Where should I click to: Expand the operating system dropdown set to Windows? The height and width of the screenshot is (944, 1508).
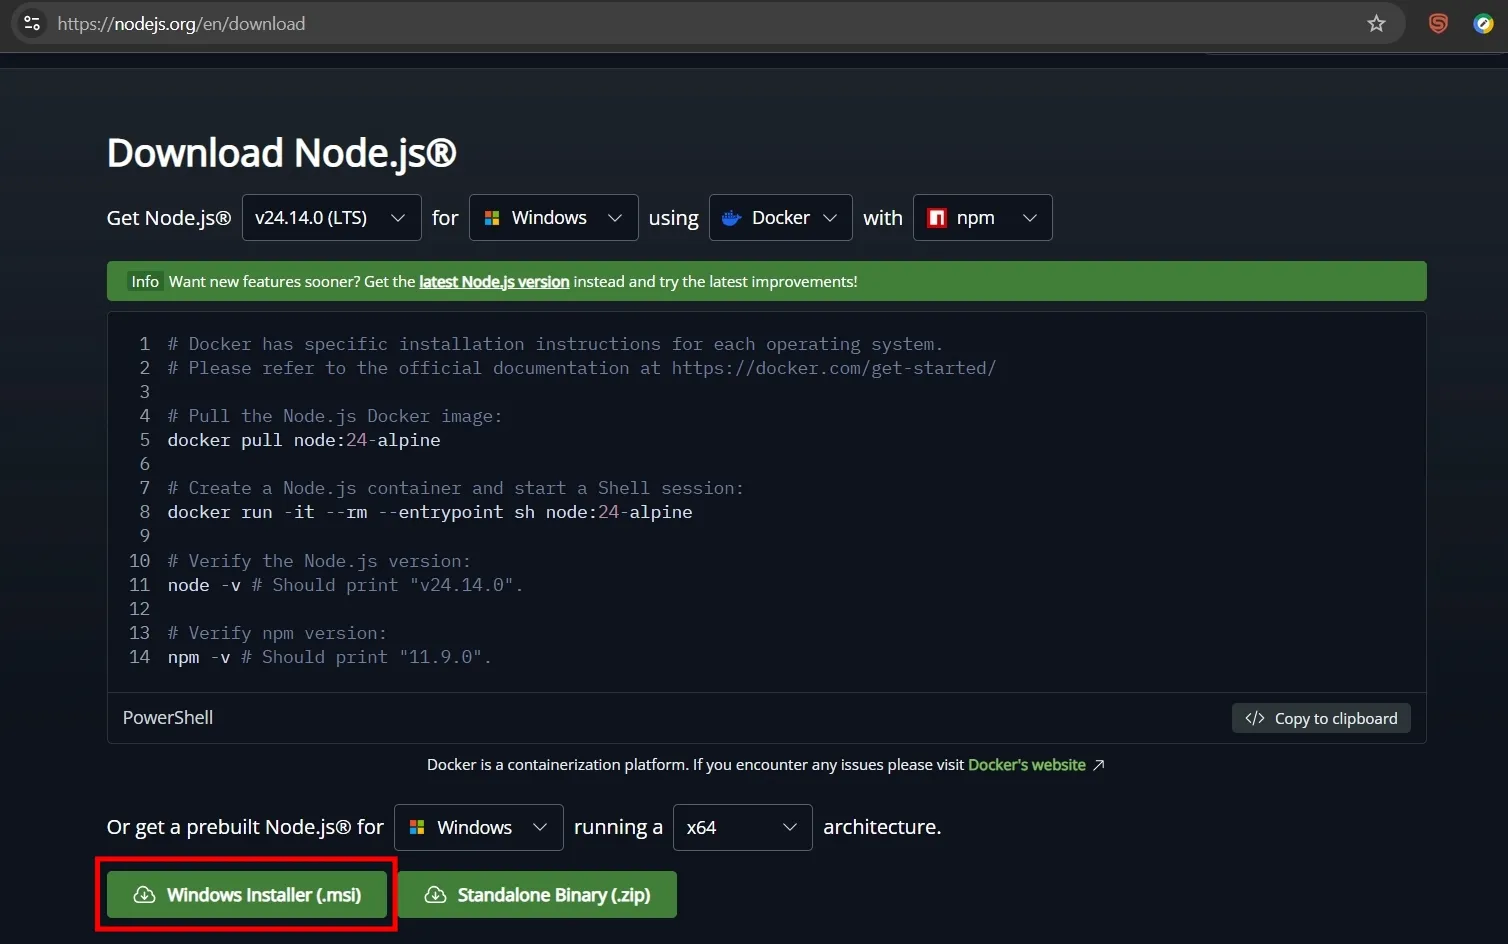point(553,217)
